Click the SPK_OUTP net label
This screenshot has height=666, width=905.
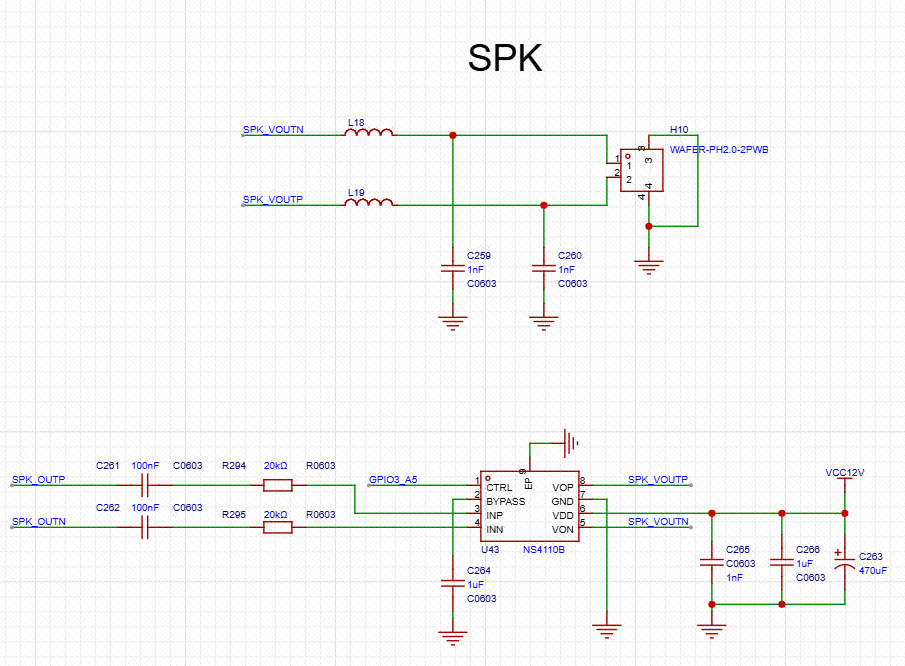(39, 480)
